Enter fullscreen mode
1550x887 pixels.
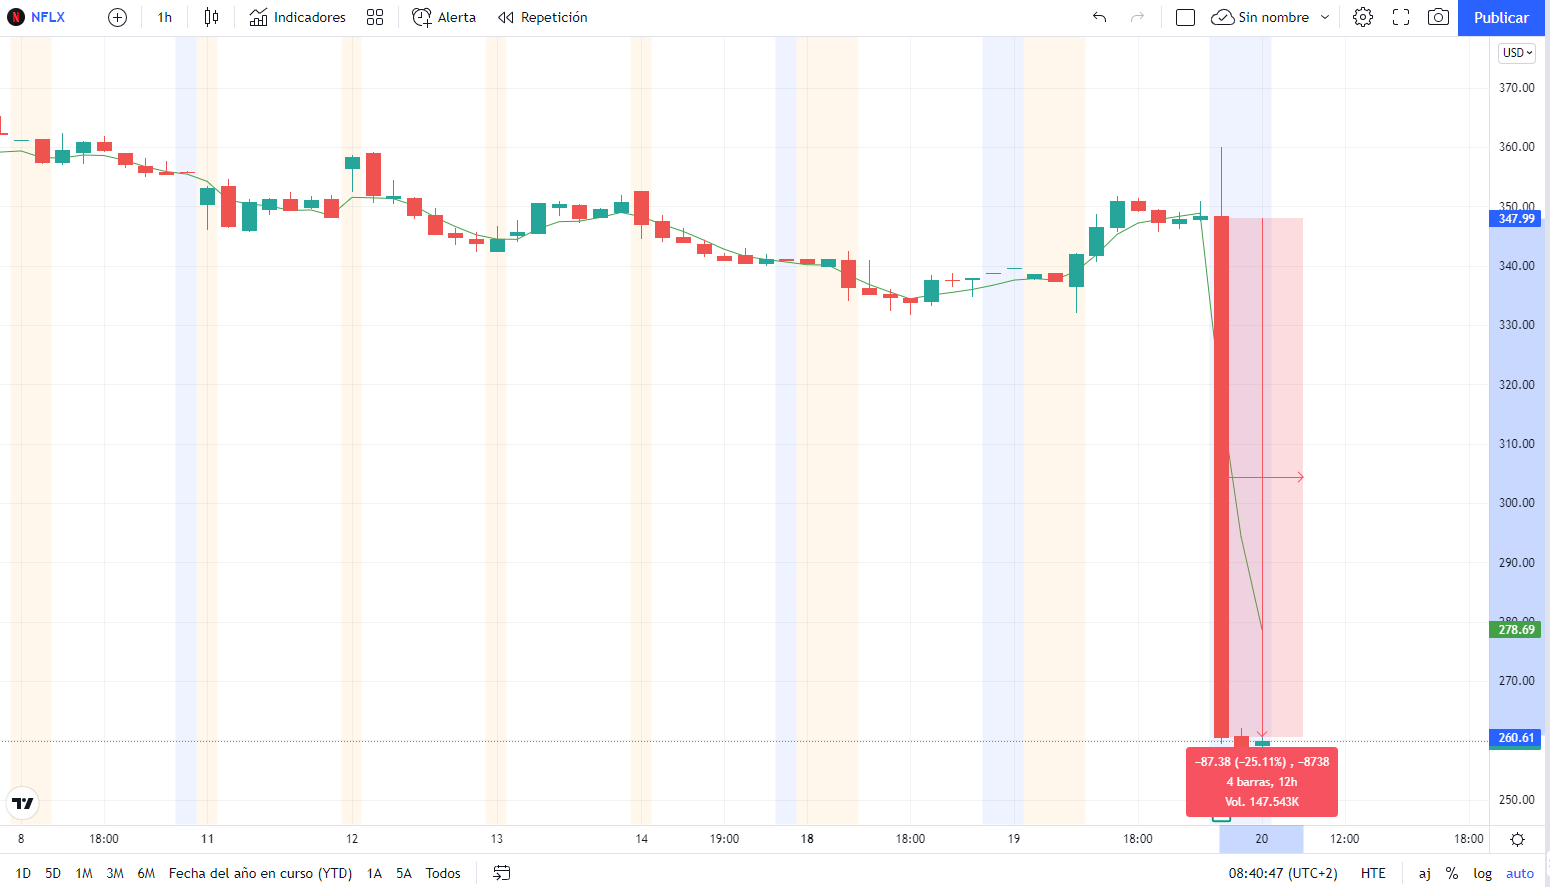[1401, 18]
